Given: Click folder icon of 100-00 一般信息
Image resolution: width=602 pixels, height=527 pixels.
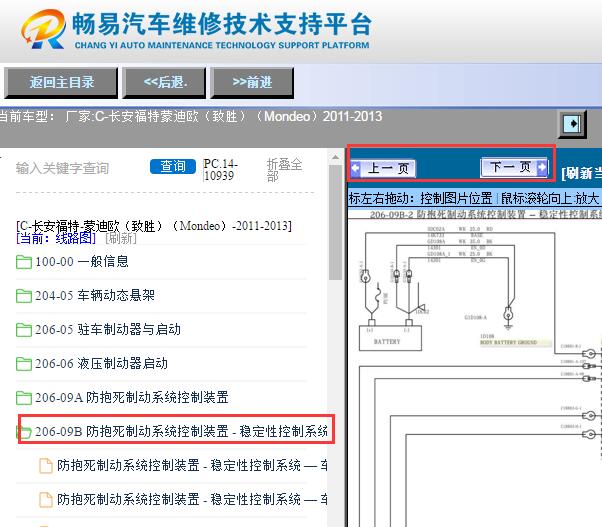Looking at the screenshot, I should [24, 262].
